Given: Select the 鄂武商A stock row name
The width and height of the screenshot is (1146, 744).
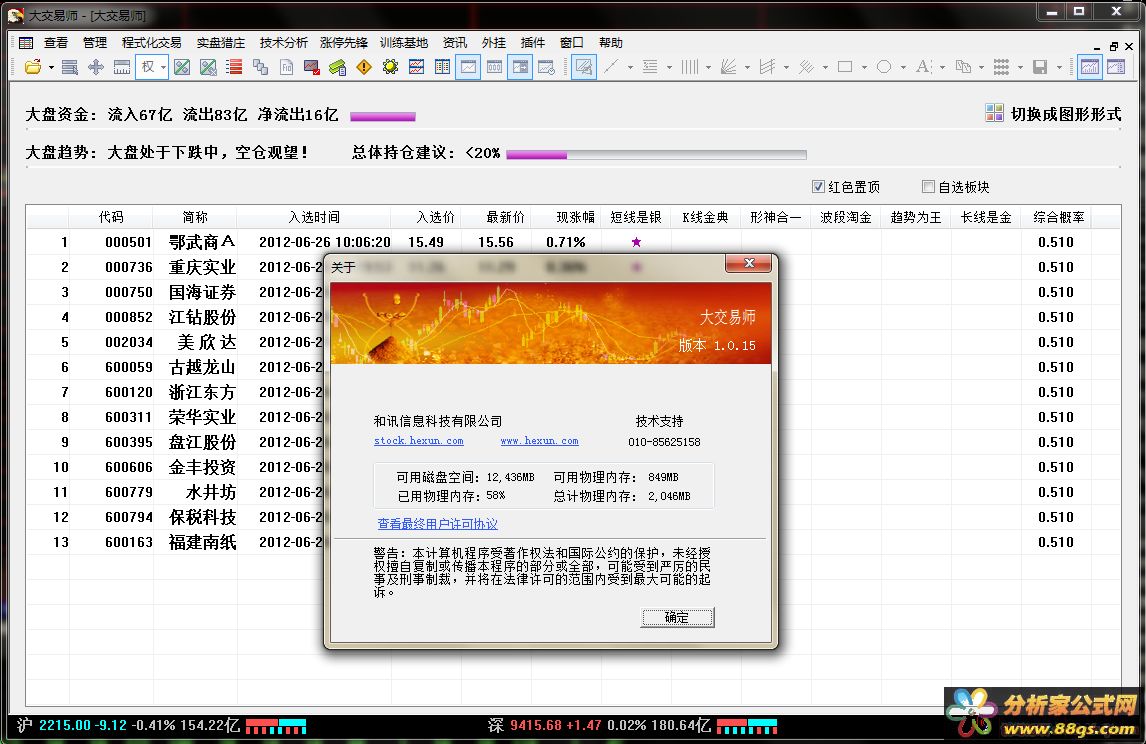Looking at the screenshot, I should [202, 242].
